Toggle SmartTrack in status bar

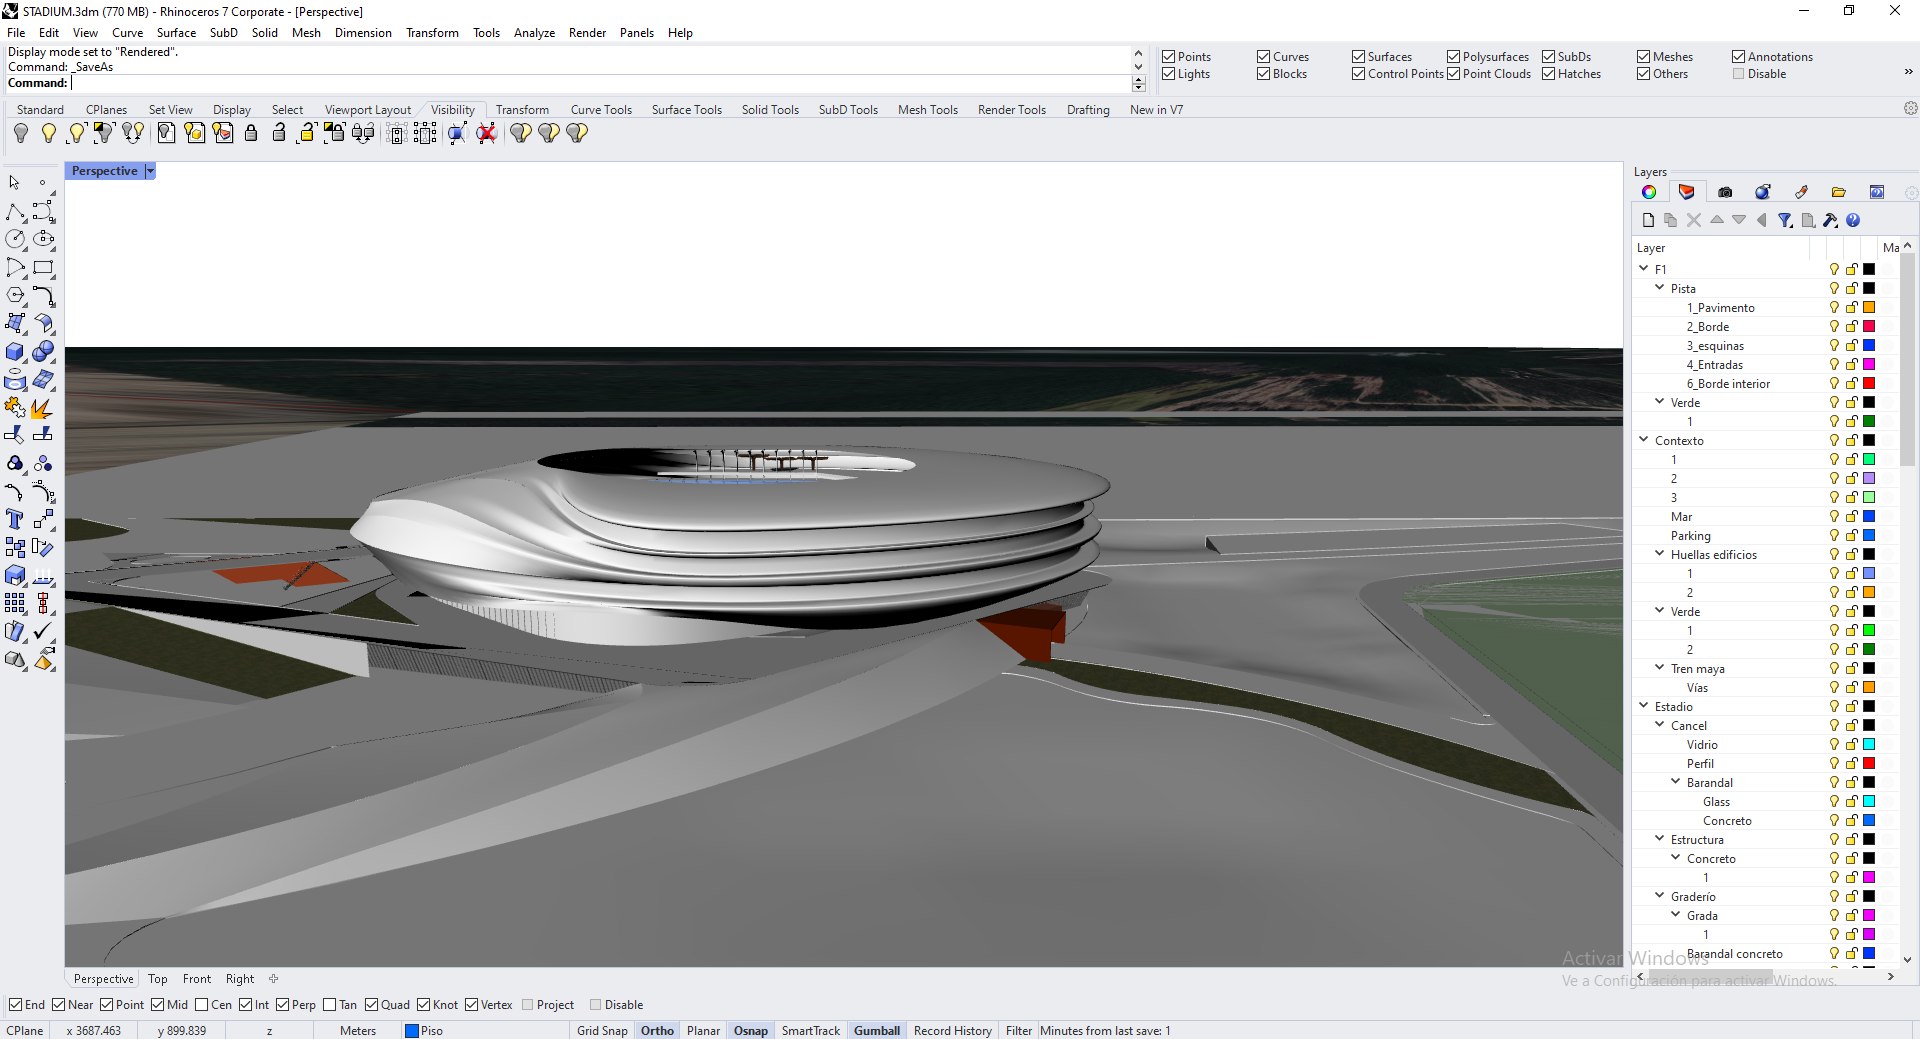pyautogui.click(x=811, y=1031)
